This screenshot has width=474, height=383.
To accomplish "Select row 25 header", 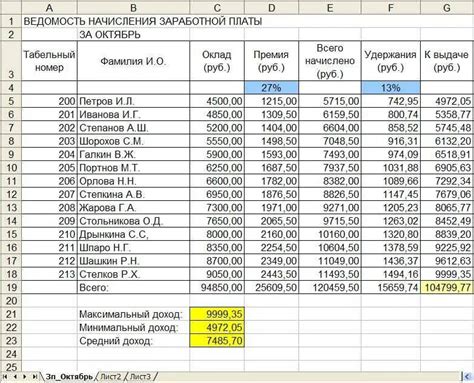I will pos(11,367).
